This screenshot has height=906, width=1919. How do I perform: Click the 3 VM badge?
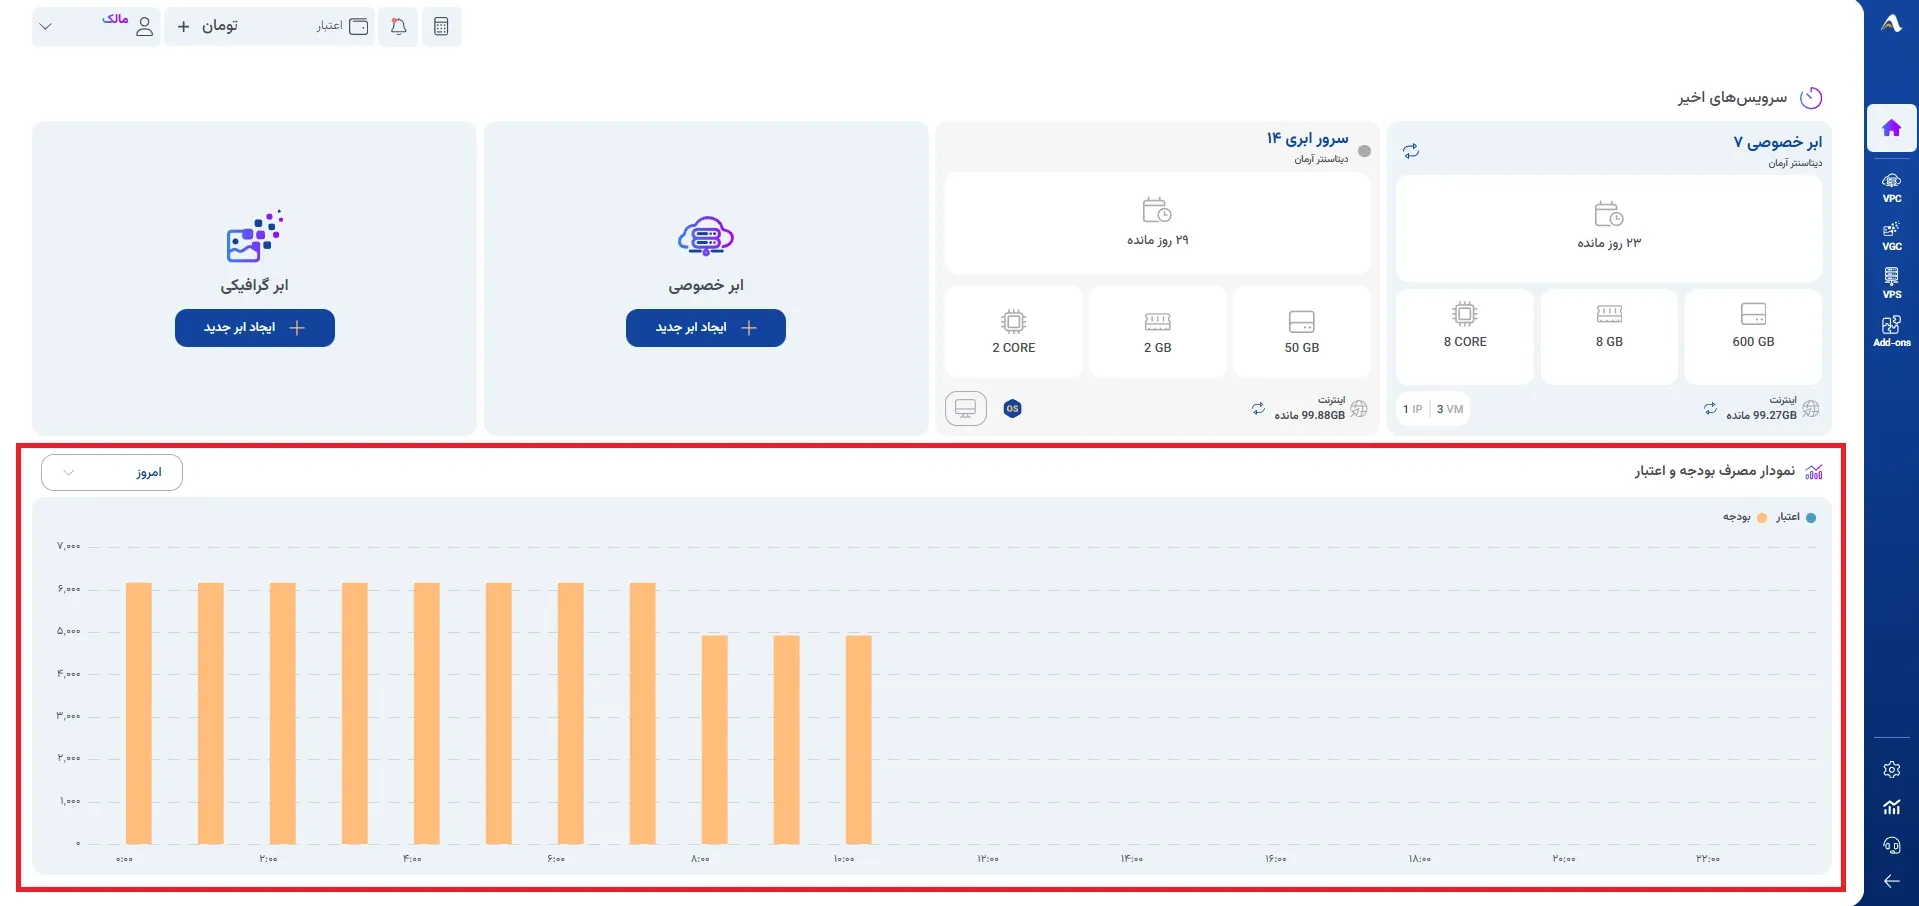pos(1449,409)
